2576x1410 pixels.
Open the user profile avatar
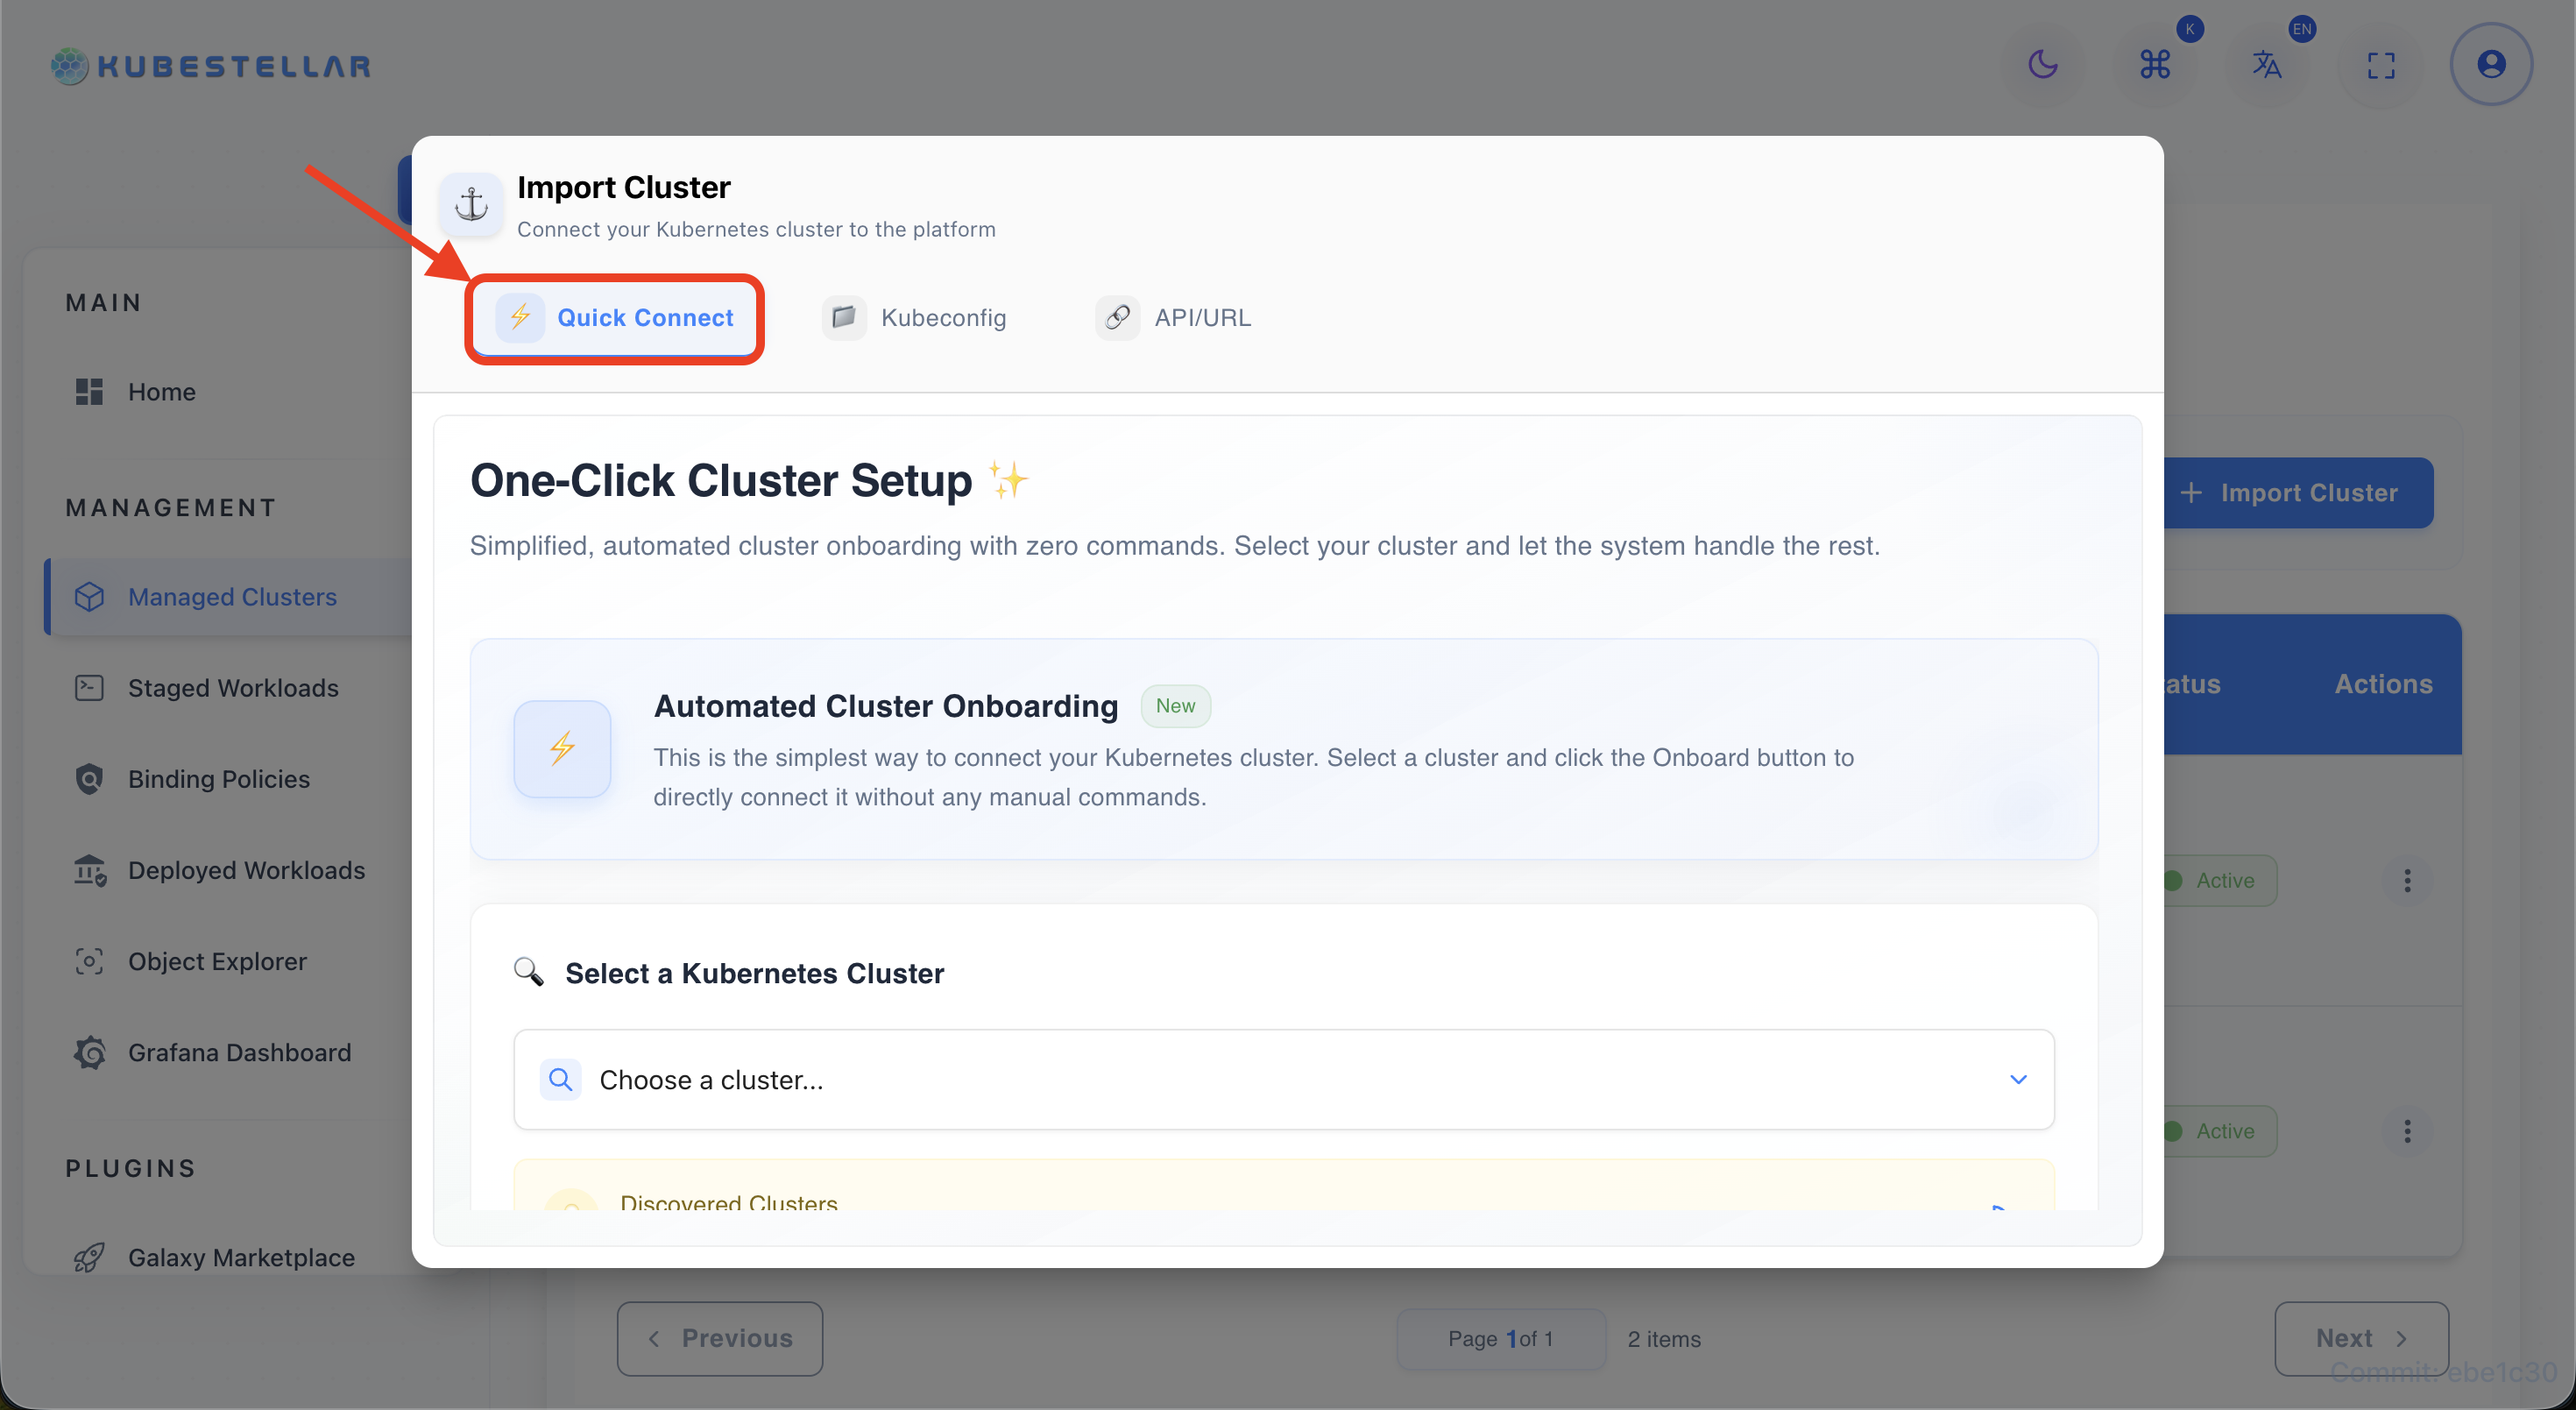tap(2491, 63)
